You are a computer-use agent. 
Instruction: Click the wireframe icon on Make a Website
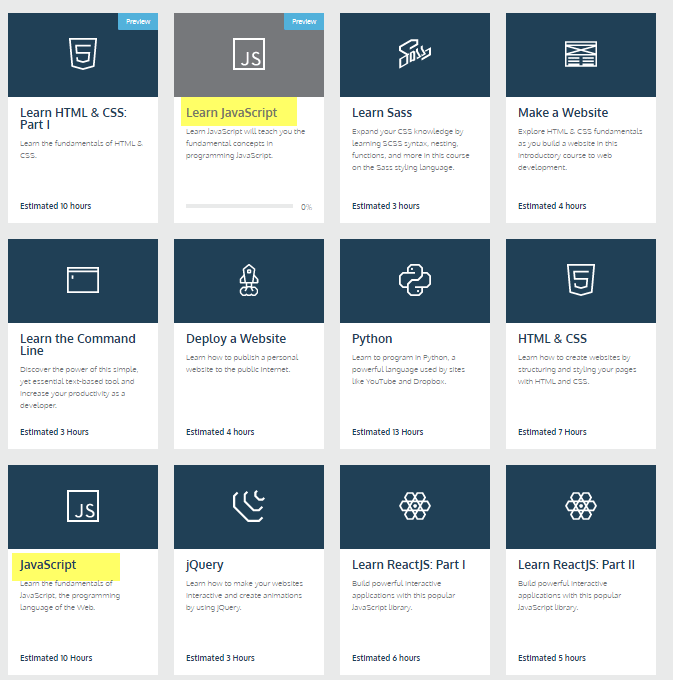click(581, 54)
